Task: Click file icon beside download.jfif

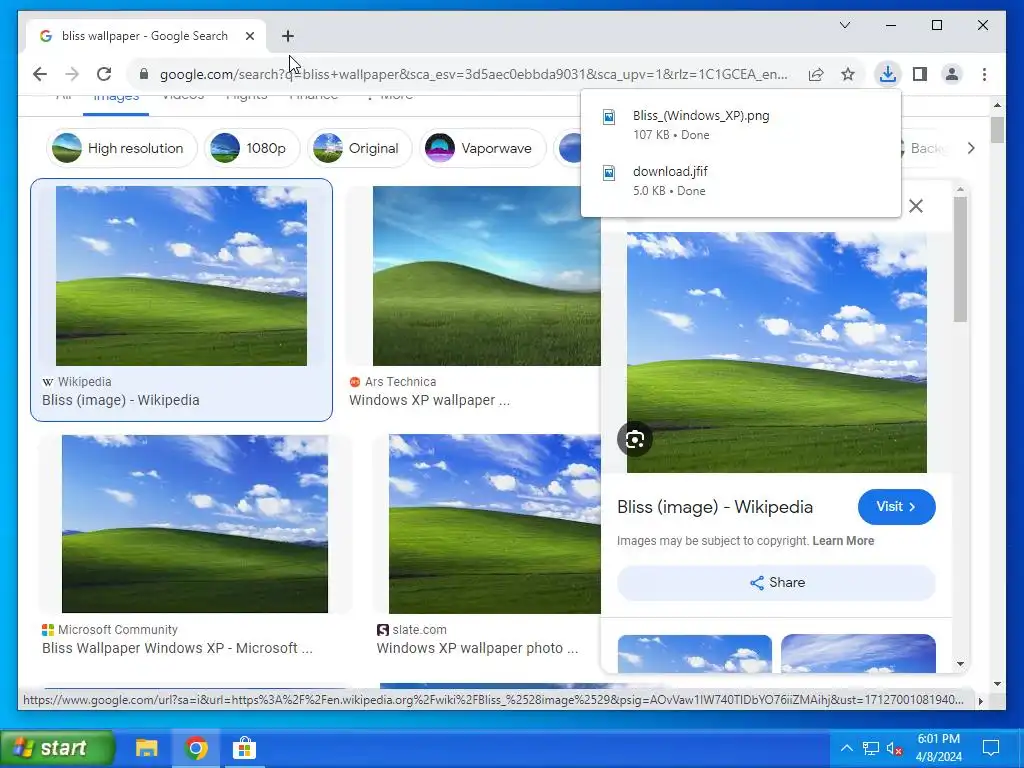Action: (x=609, y=172)
